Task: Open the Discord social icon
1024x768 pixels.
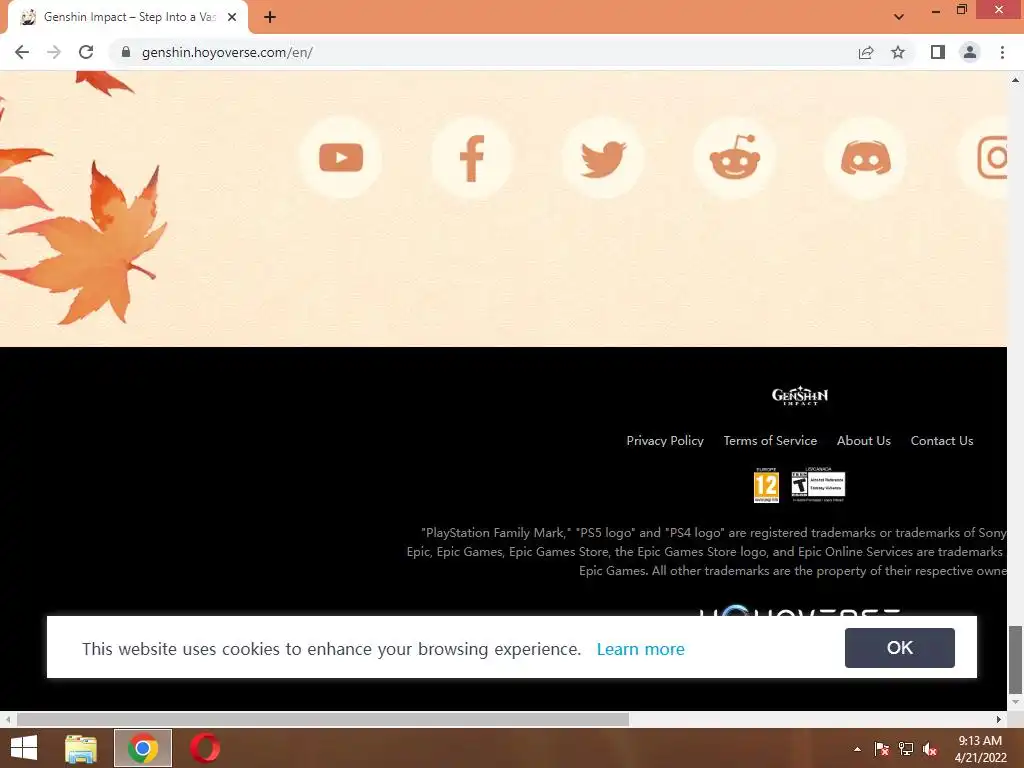Action: (x=866, y=157)
